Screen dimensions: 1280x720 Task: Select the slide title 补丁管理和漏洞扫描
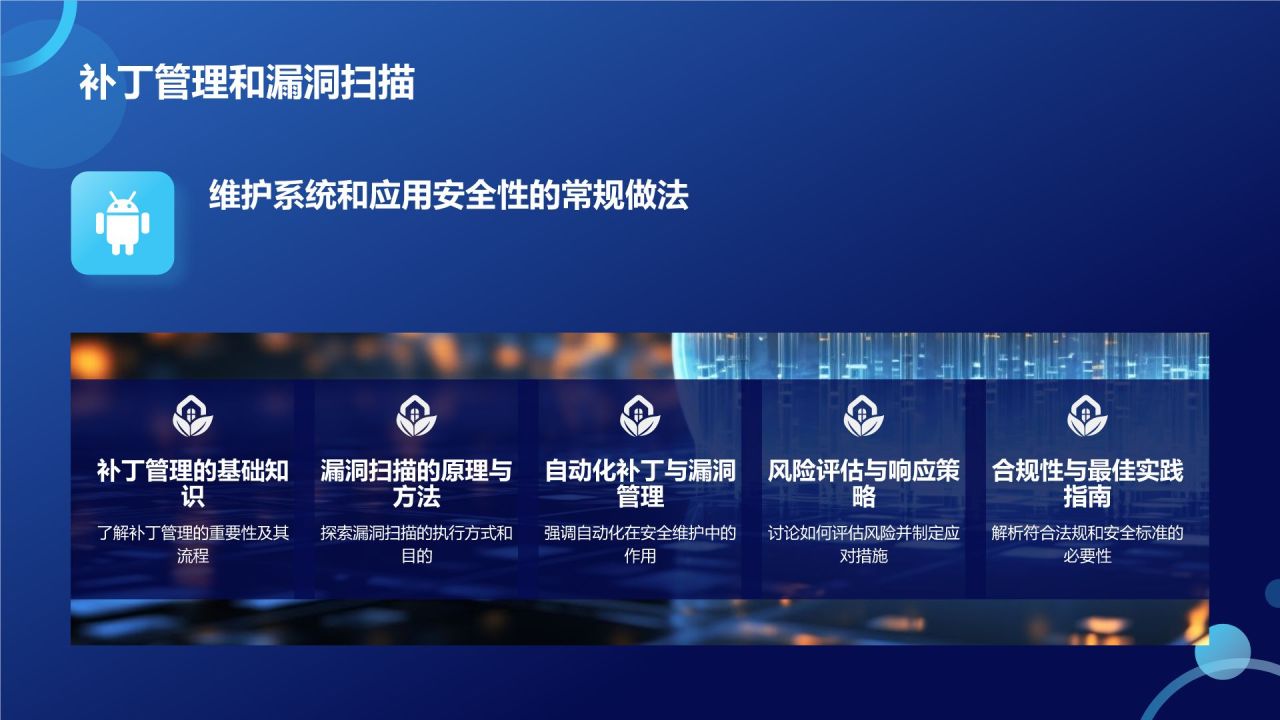[x=247, y=84]
